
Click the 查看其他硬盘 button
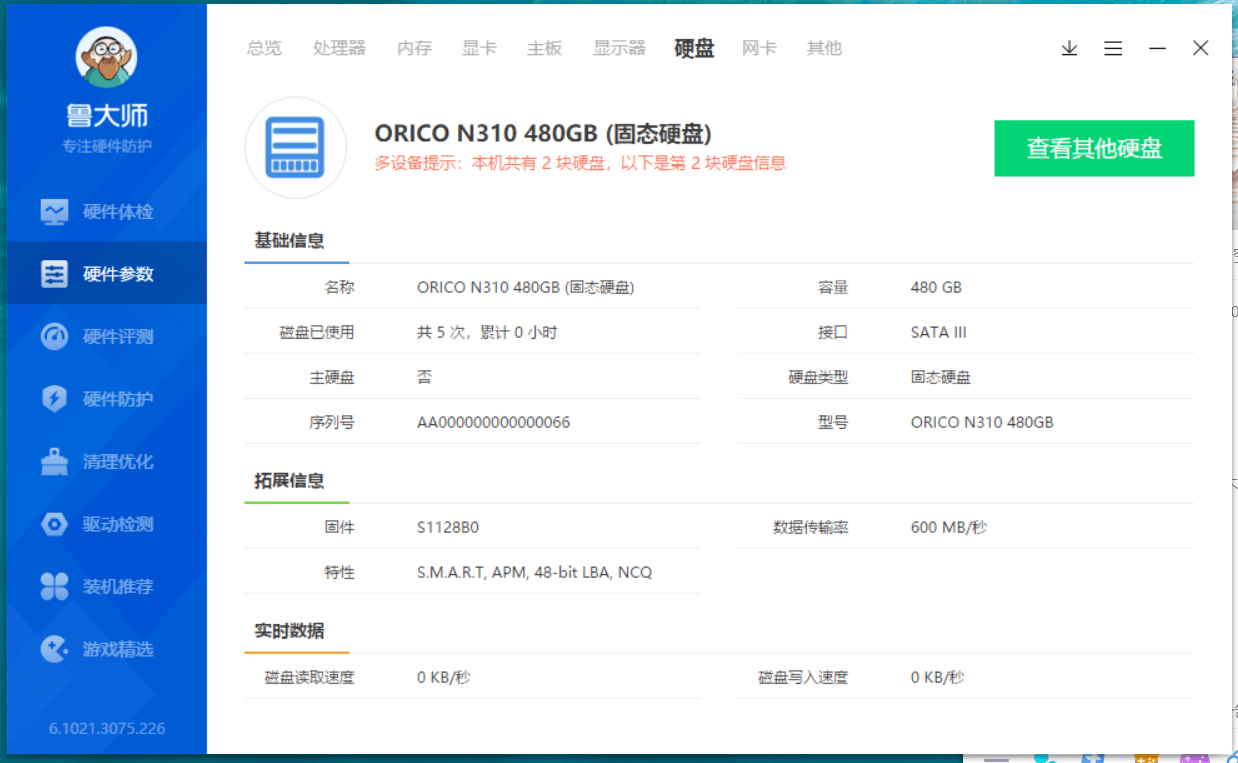tap(1094, 148)
